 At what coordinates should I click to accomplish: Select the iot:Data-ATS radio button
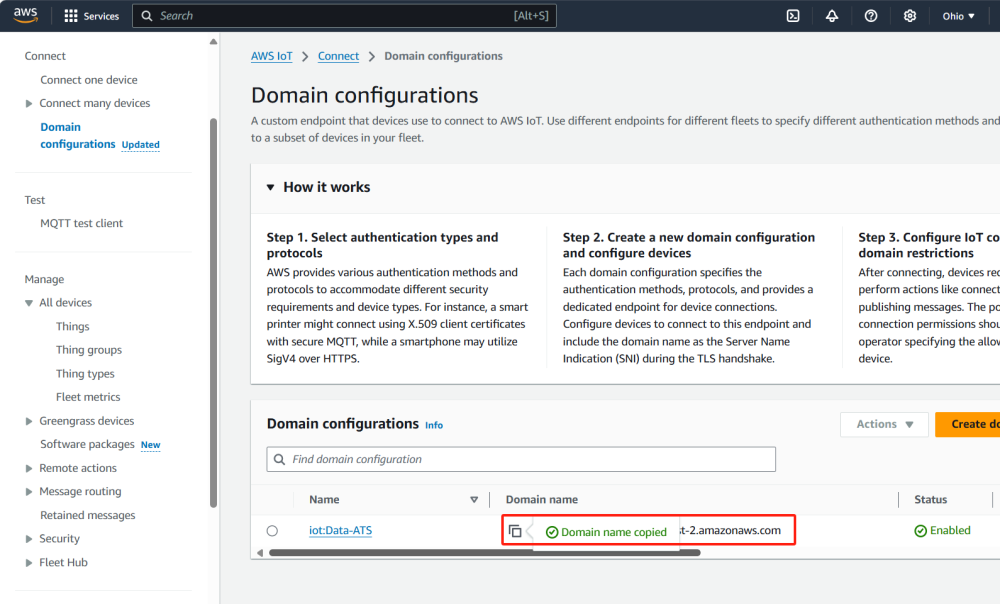pyautogui.click(x=272, y=531)
